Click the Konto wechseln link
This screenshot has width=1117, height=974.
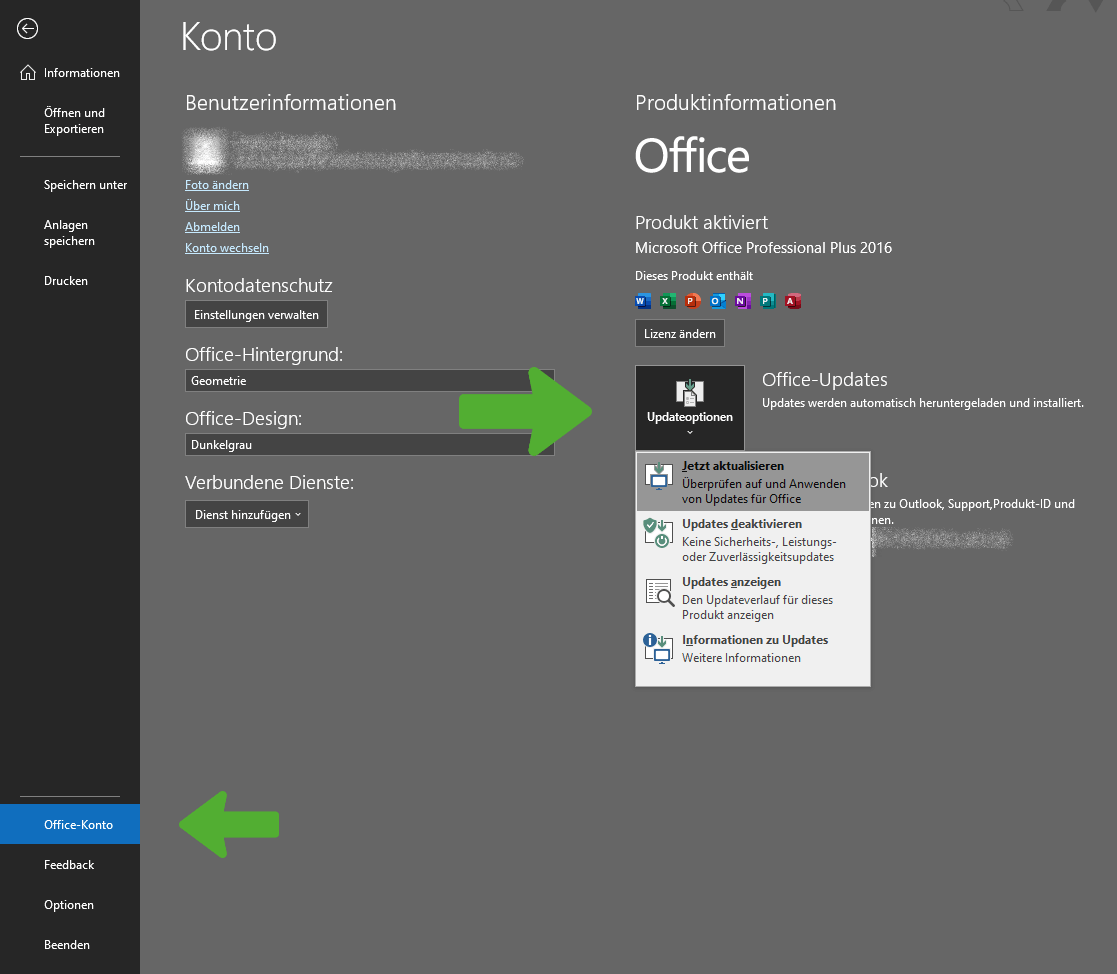point(227,247)
